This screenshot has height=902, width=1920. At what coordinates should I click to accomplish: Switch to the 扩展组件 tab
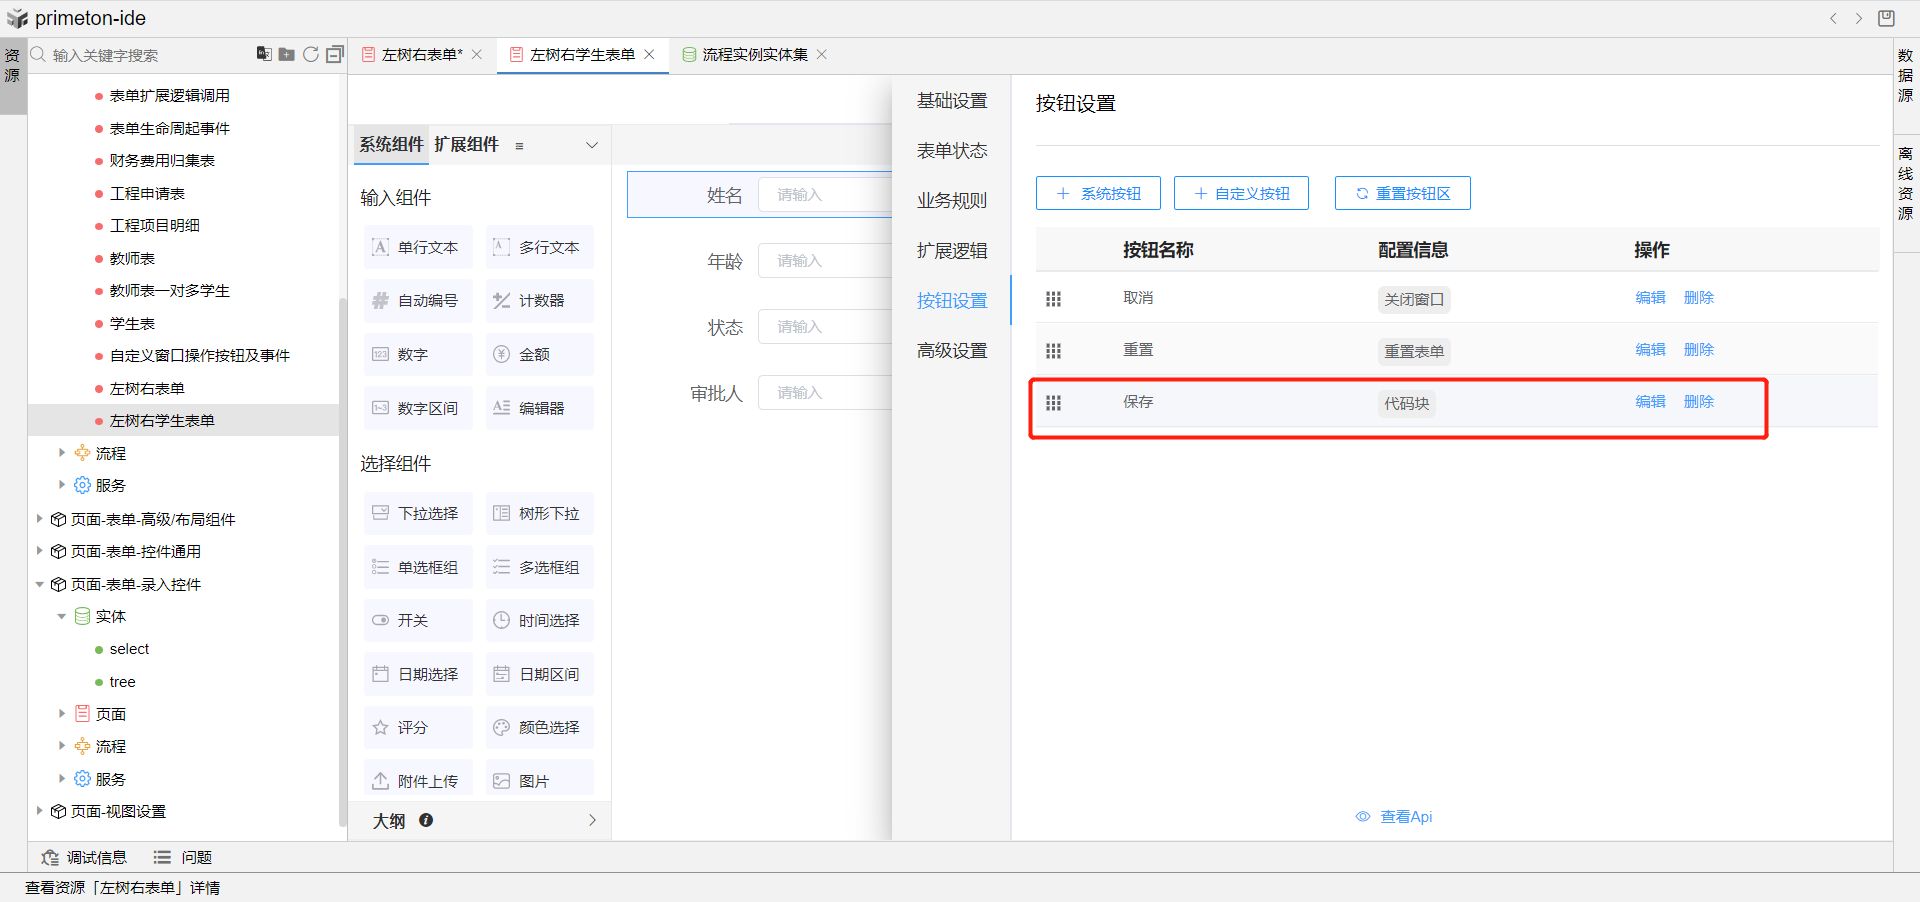[466, 144]
